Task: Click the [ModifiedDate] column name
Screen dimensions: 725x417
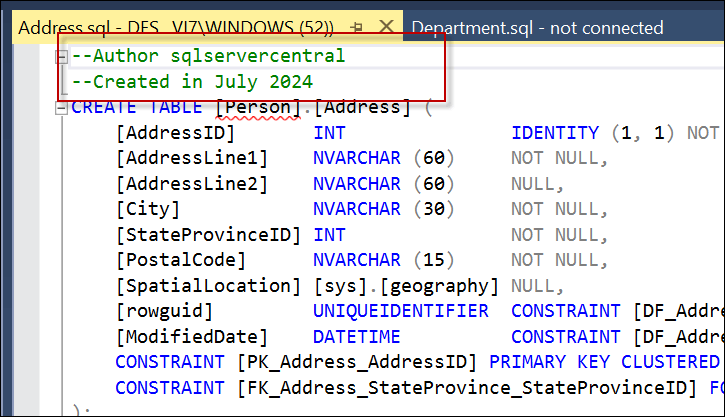Action: point(192,337)
